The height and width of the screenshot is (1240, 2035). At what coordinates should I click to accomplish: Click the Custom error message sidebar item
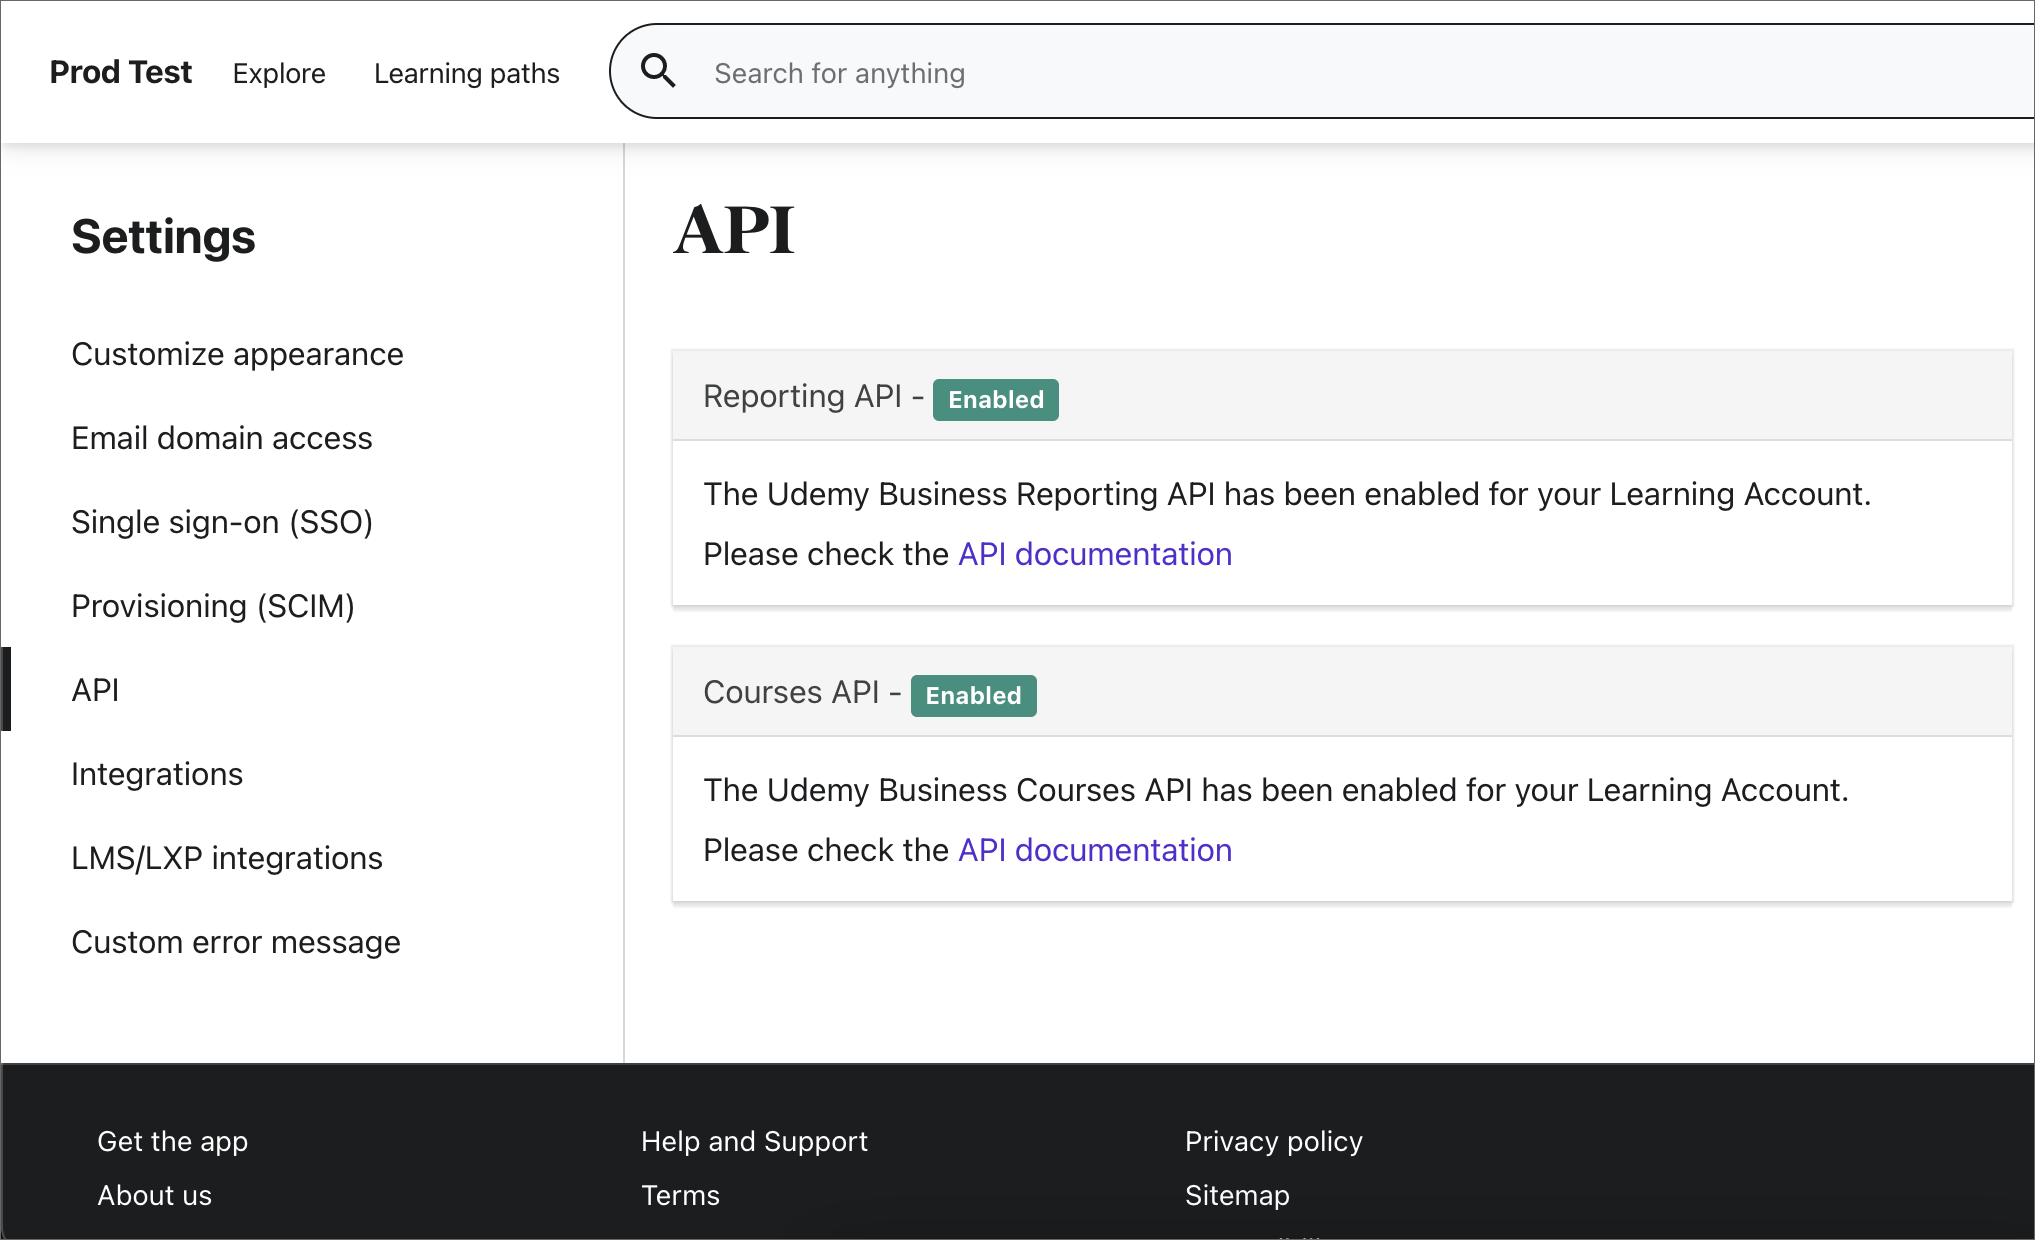click(x=237, y=943)
